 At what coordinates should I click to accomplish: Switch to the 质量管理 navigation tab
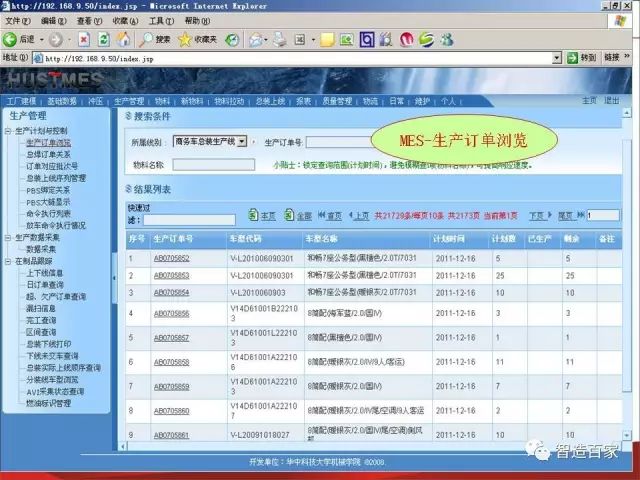pyautogui.click(x=337, y=101)
